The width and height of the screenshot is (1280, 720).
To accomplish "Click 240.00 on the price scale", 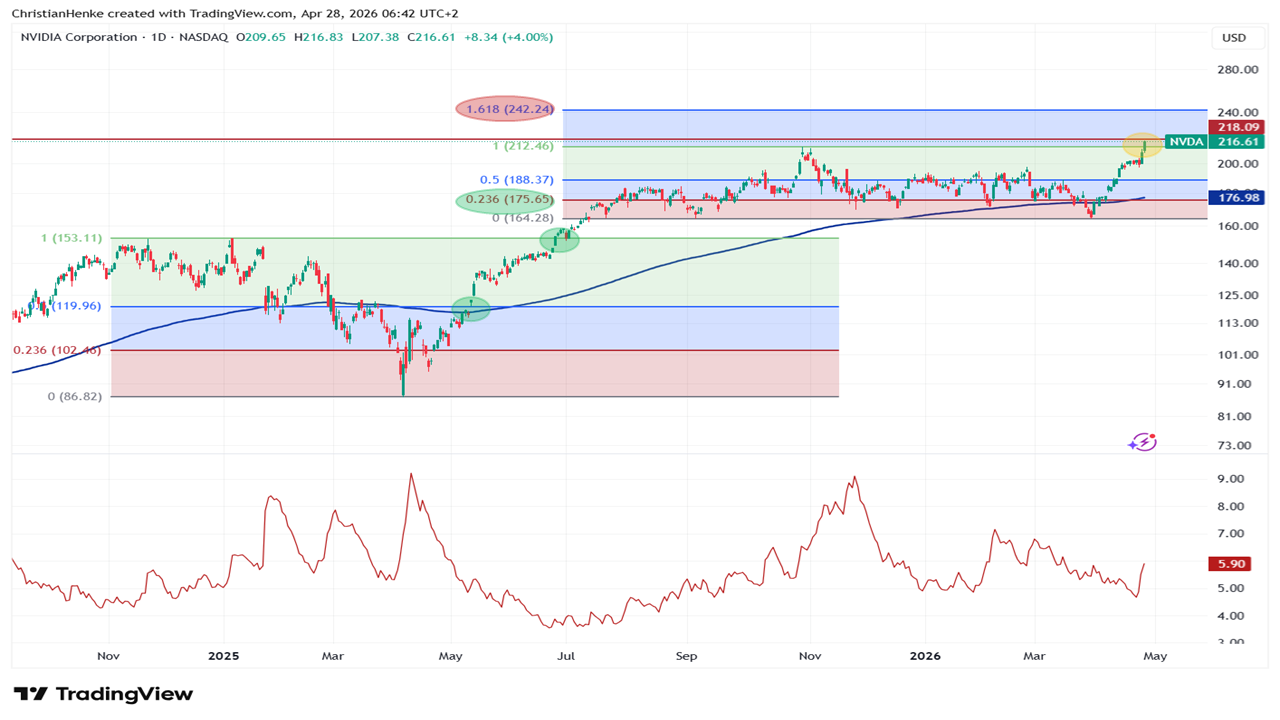I will pos(1237,113).
